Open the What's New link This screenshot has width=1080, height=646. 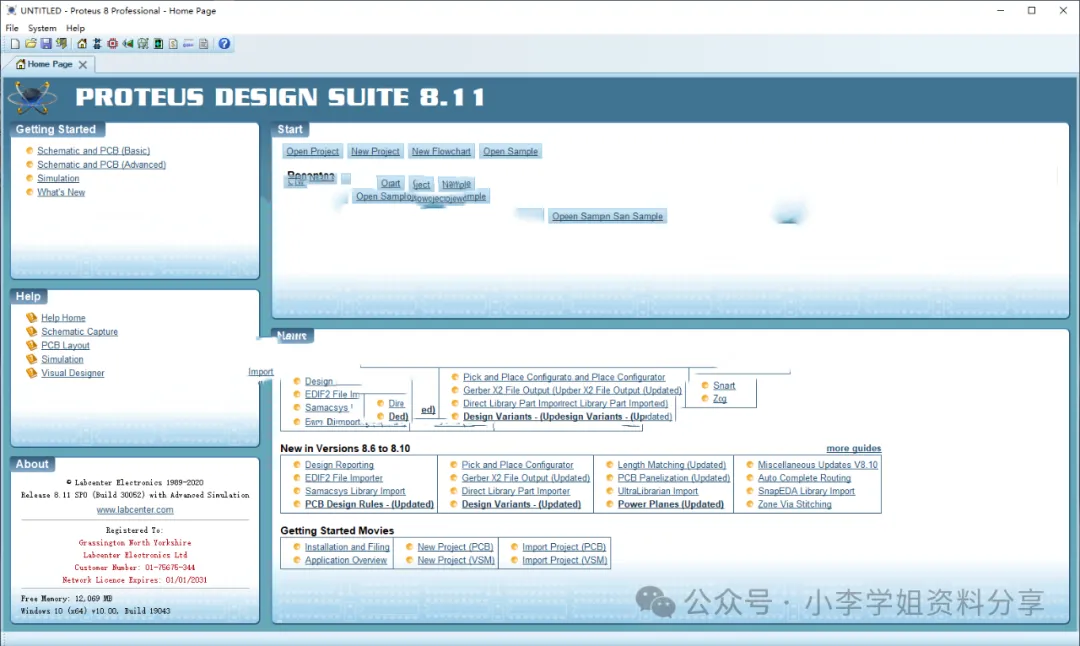(61, 192)
